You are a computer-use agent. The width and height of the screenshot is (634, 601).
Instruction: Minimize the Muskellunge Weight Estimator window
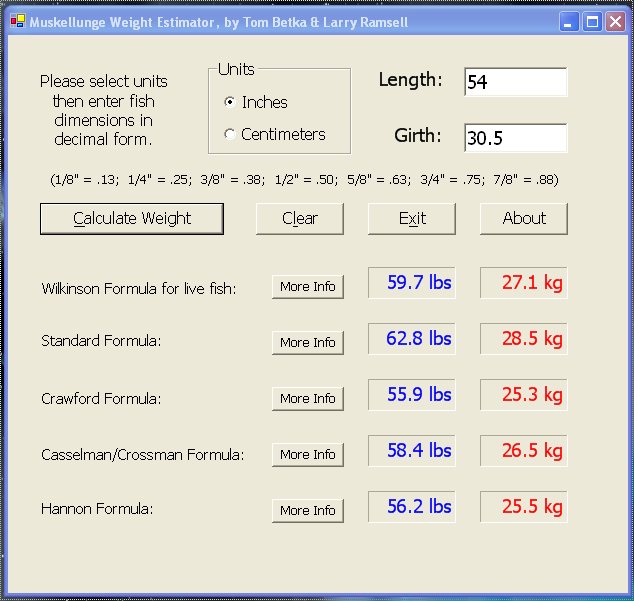tap(569, 22)
